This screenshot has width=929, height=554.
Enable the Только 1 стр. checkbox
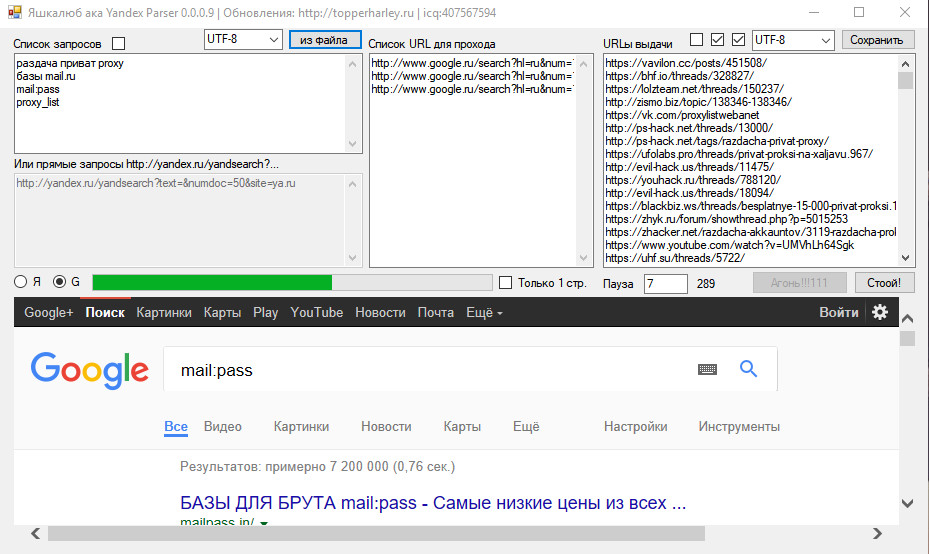pos(505,283)
